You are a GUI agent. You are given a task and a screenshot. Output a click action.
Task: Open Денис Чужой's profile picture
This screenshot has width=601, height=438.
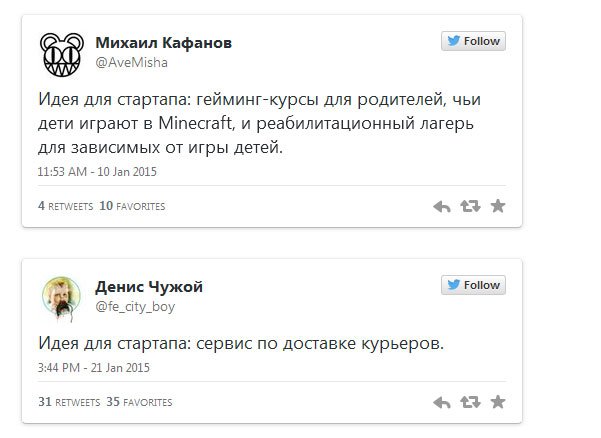pyautogui.click(x=61, y=299)
